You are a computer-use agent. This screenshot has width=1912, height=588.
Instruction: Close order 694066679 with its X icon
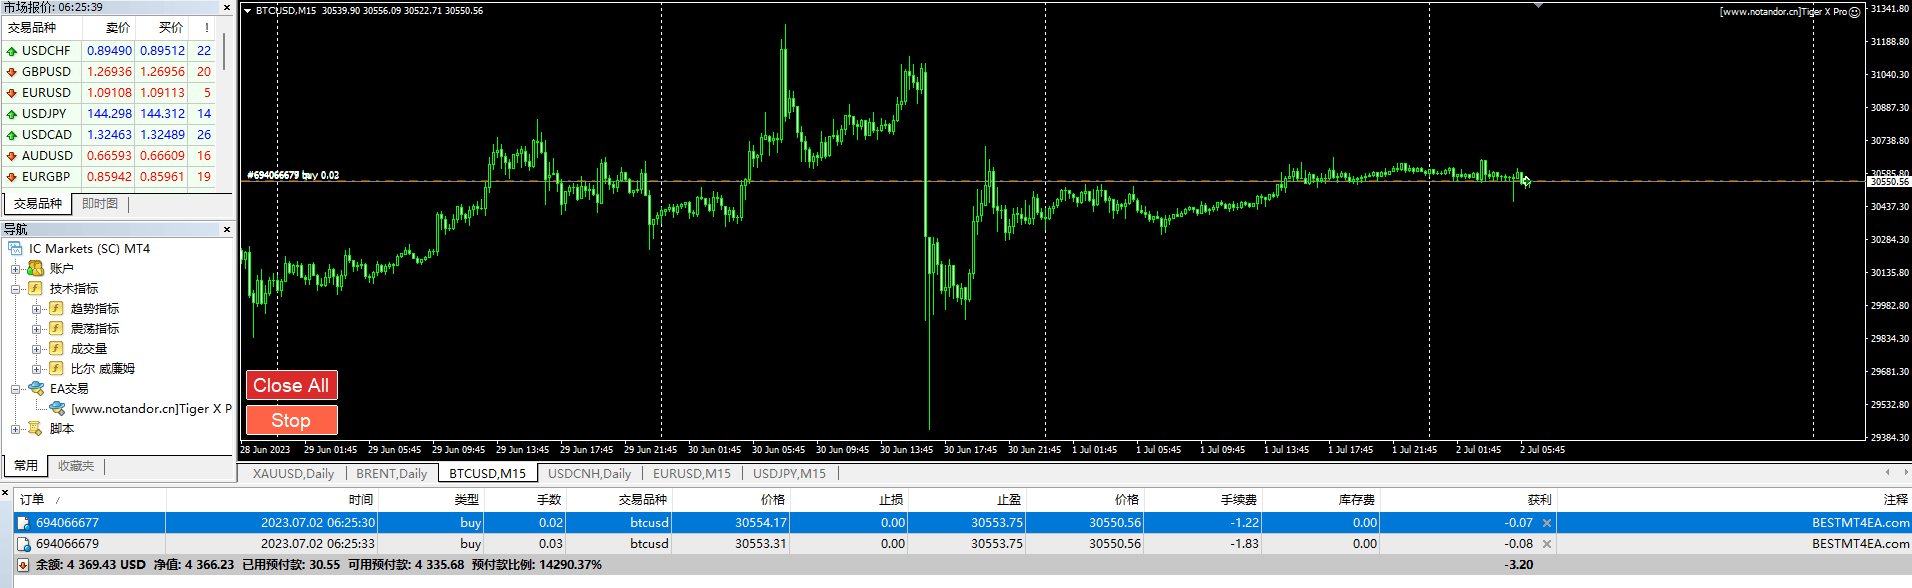pyautogui.click(x=1547, y=544)
